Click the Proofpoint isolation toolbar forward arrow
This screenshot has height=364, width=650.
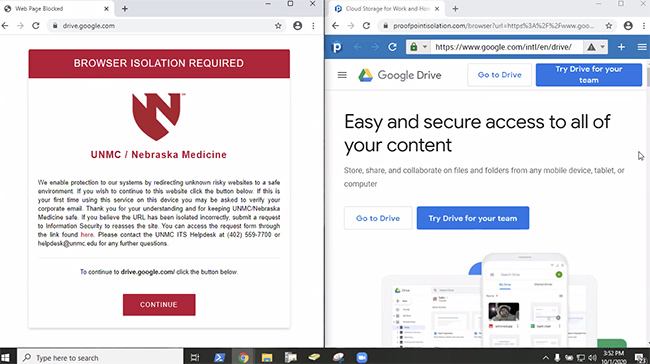tap(375, 47)
